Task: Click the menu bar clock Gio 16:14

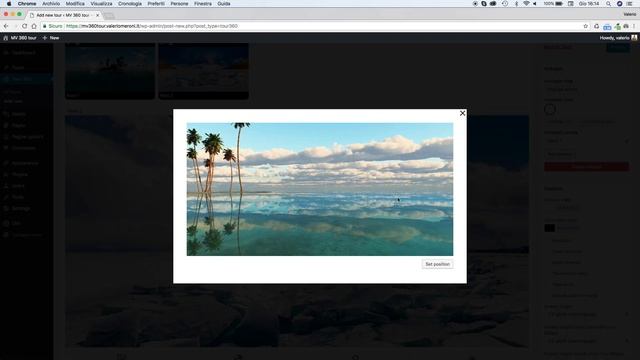Action: (589, 3)
